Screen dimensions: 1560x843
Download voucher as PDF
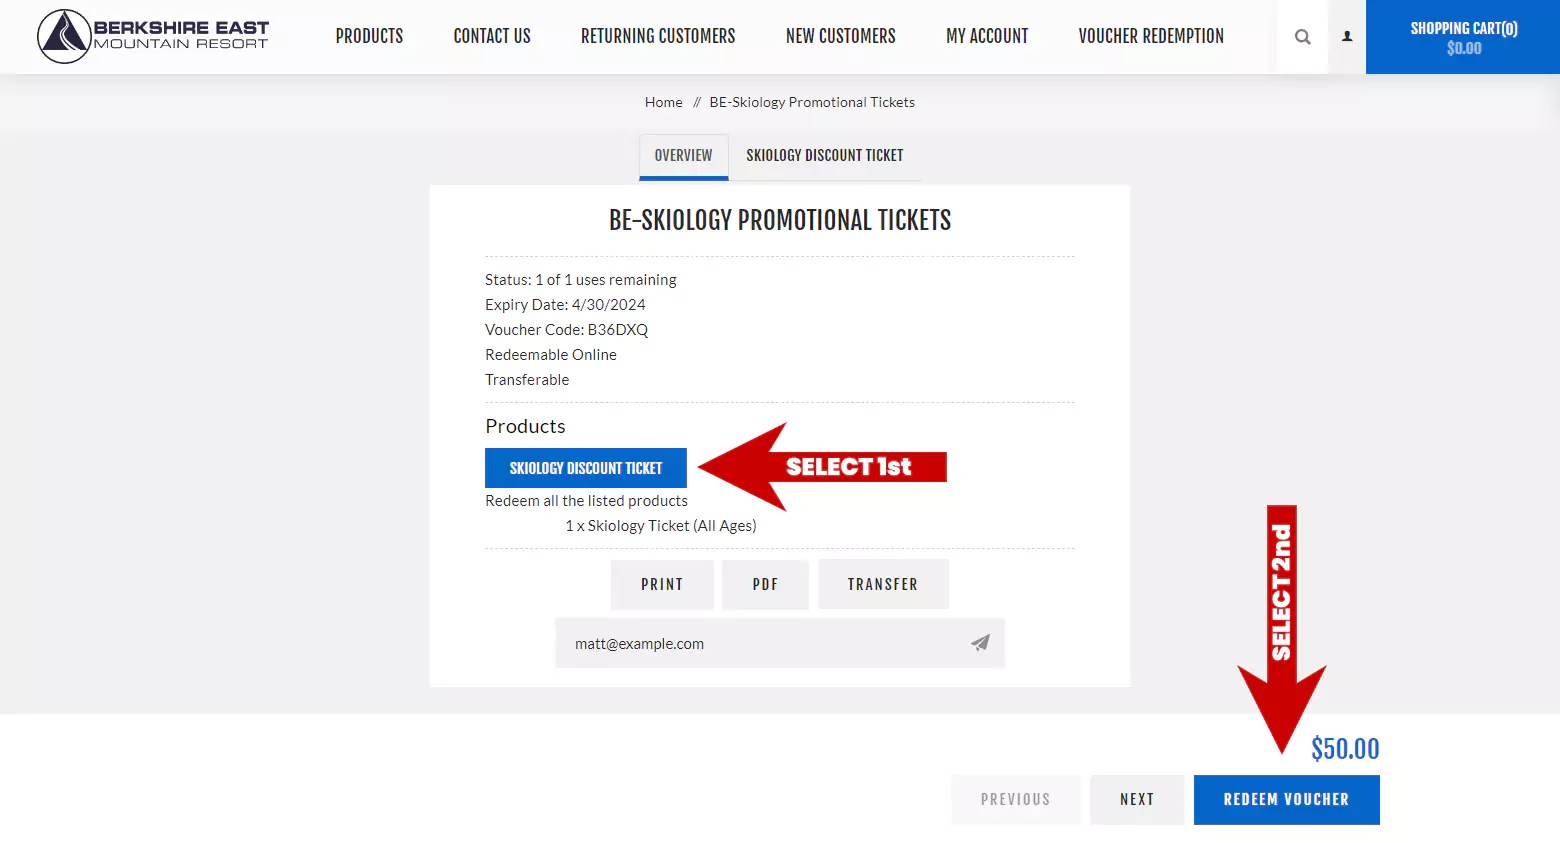(x=765, y=584)
